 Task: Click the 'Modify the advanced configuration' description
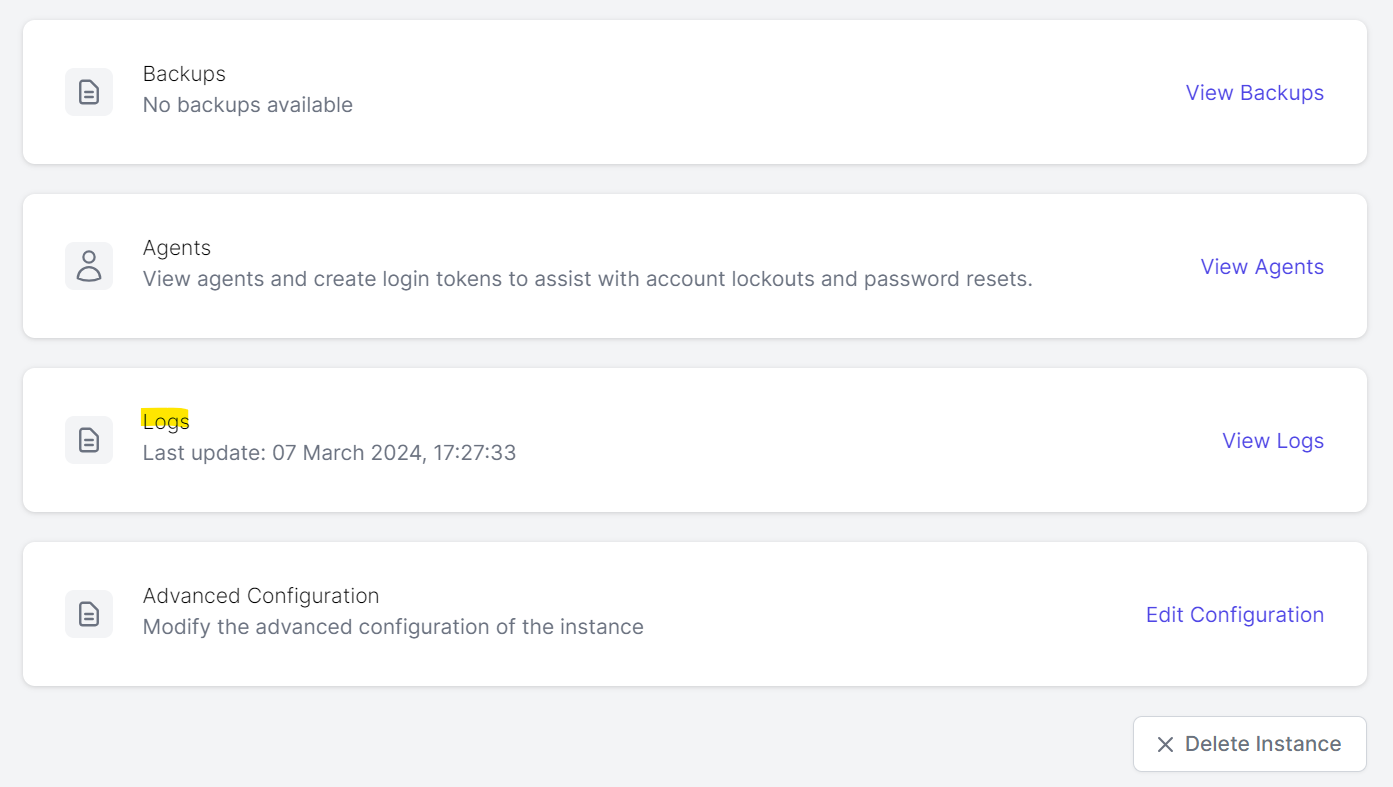pos(393,627)
